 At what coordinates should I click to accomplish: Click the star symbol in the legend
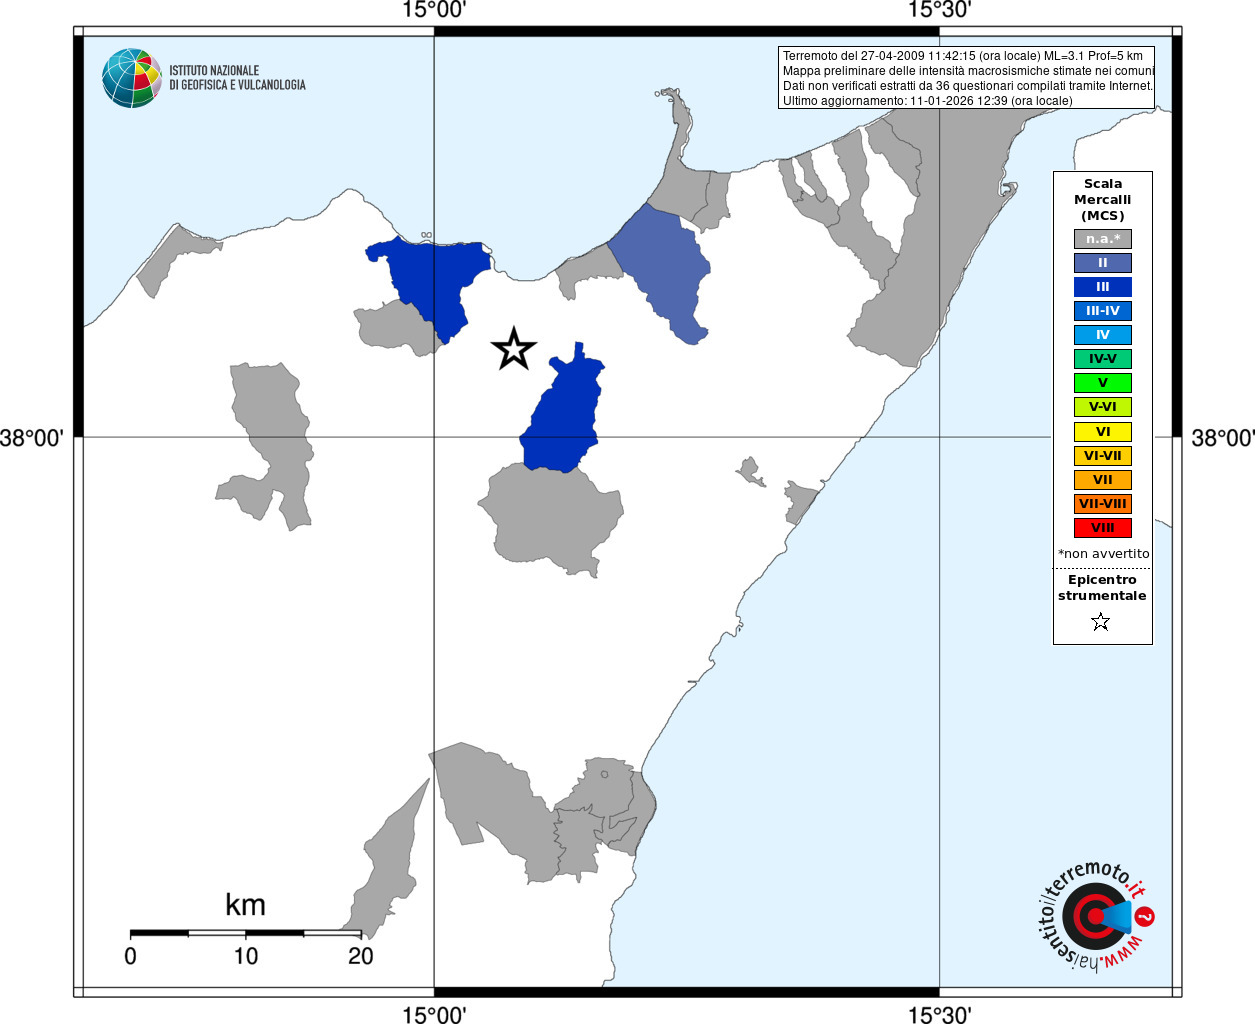[1101, 622]
